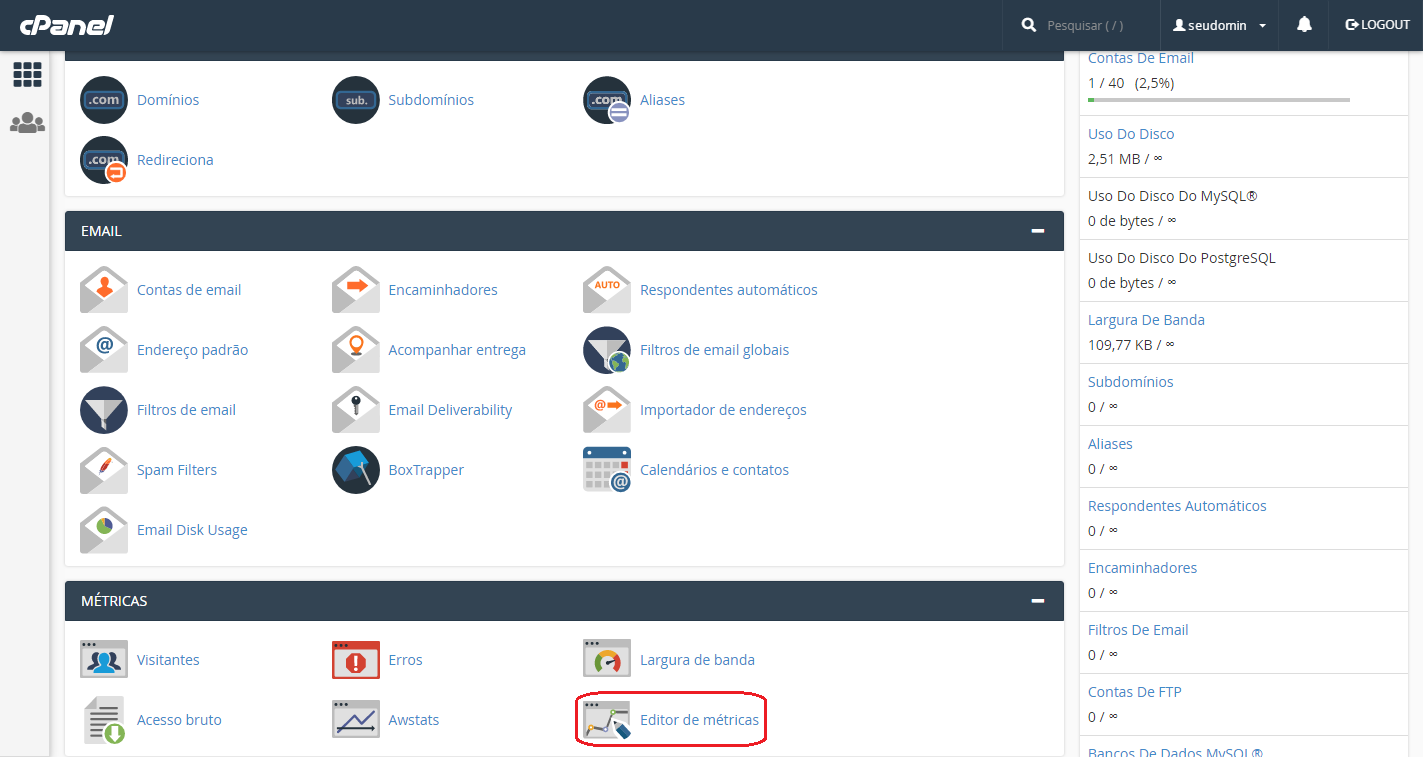Open the Filtros de email funnel icon
1423x757 pixels.
[x=104, y=410]
